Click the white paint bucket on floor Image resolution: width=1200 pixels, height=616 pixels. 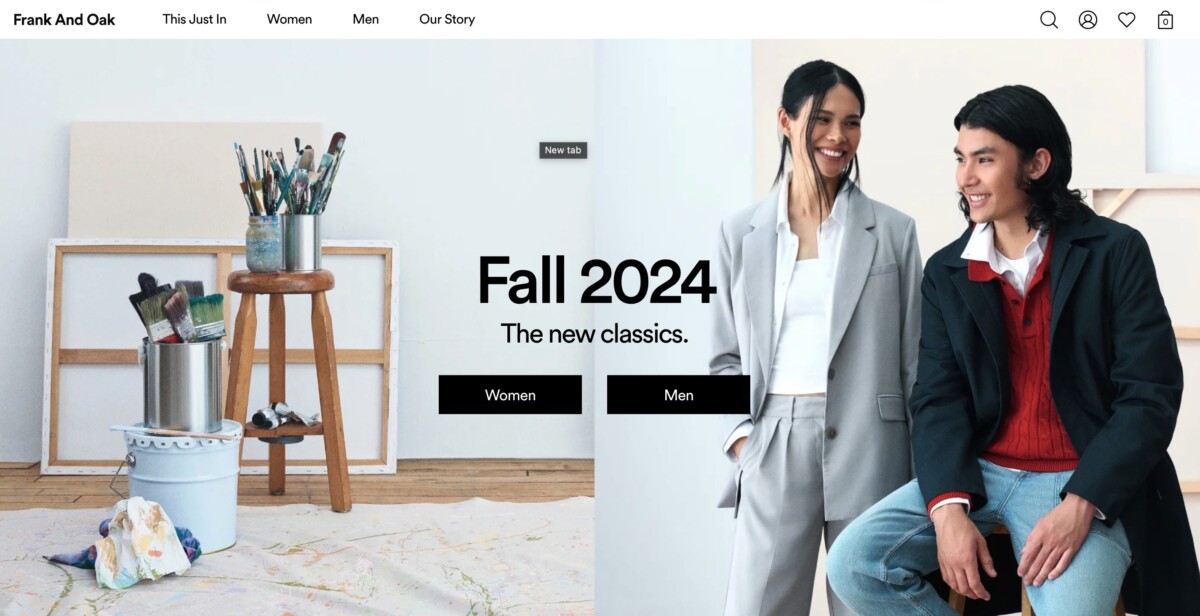click(x=179, y=485)
